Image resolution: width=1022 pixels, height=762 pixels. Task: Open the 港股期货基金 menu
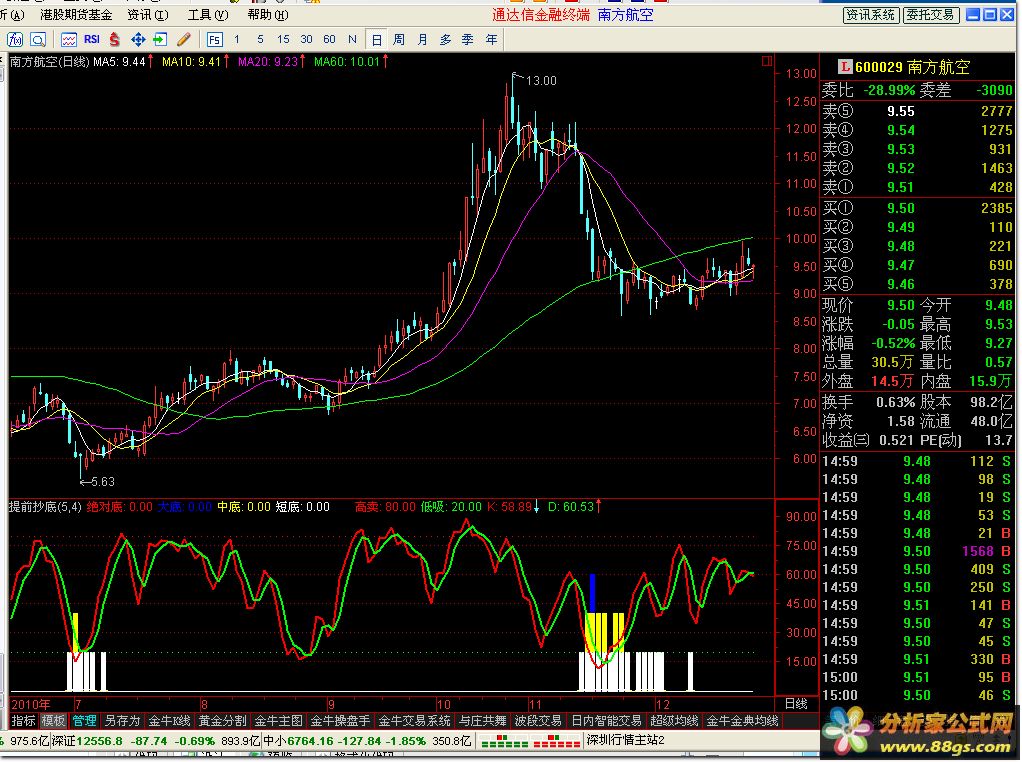[76, 14]
